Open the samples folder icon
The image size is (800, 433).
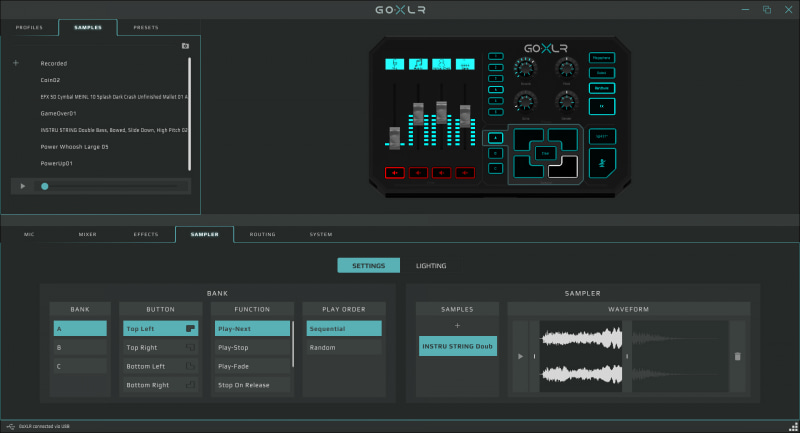click(x=185, y=46)
